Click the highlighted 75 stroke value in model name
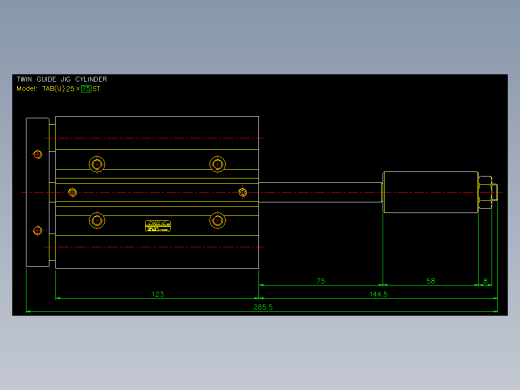520x390 pixels. point(86,89)
